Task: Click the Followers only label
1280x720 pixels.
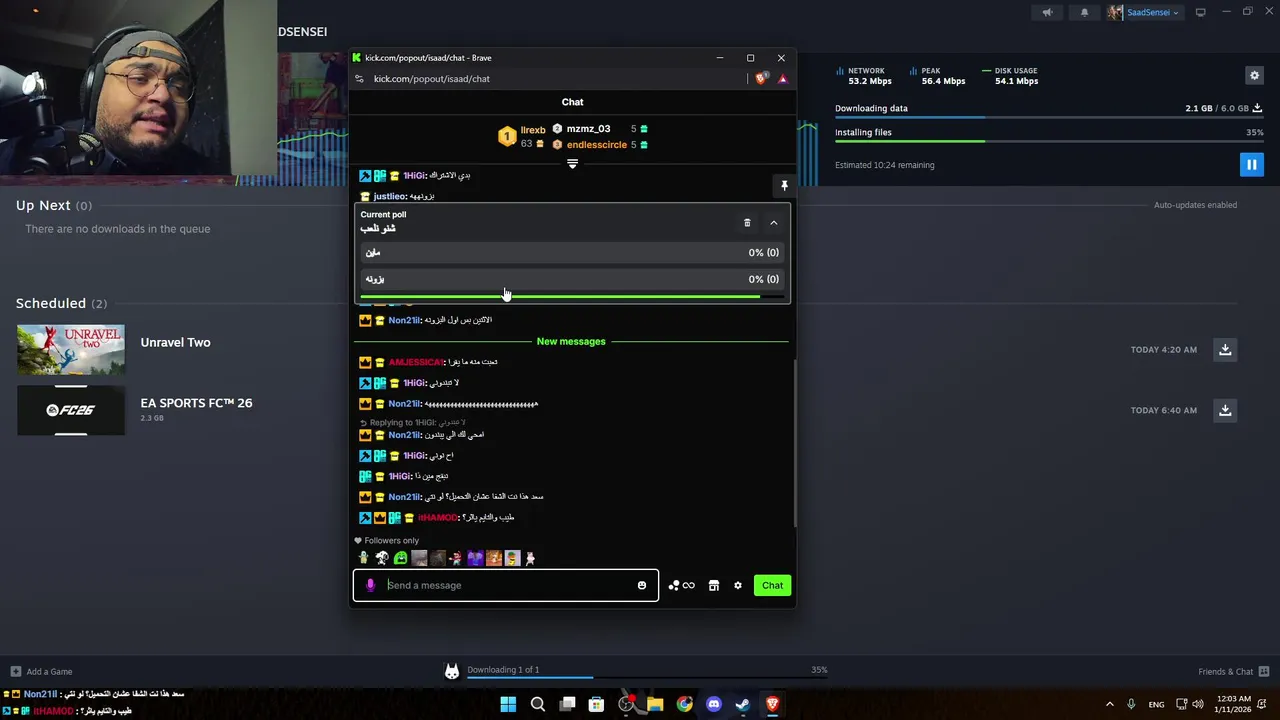Action: click(x=392, y=541)
